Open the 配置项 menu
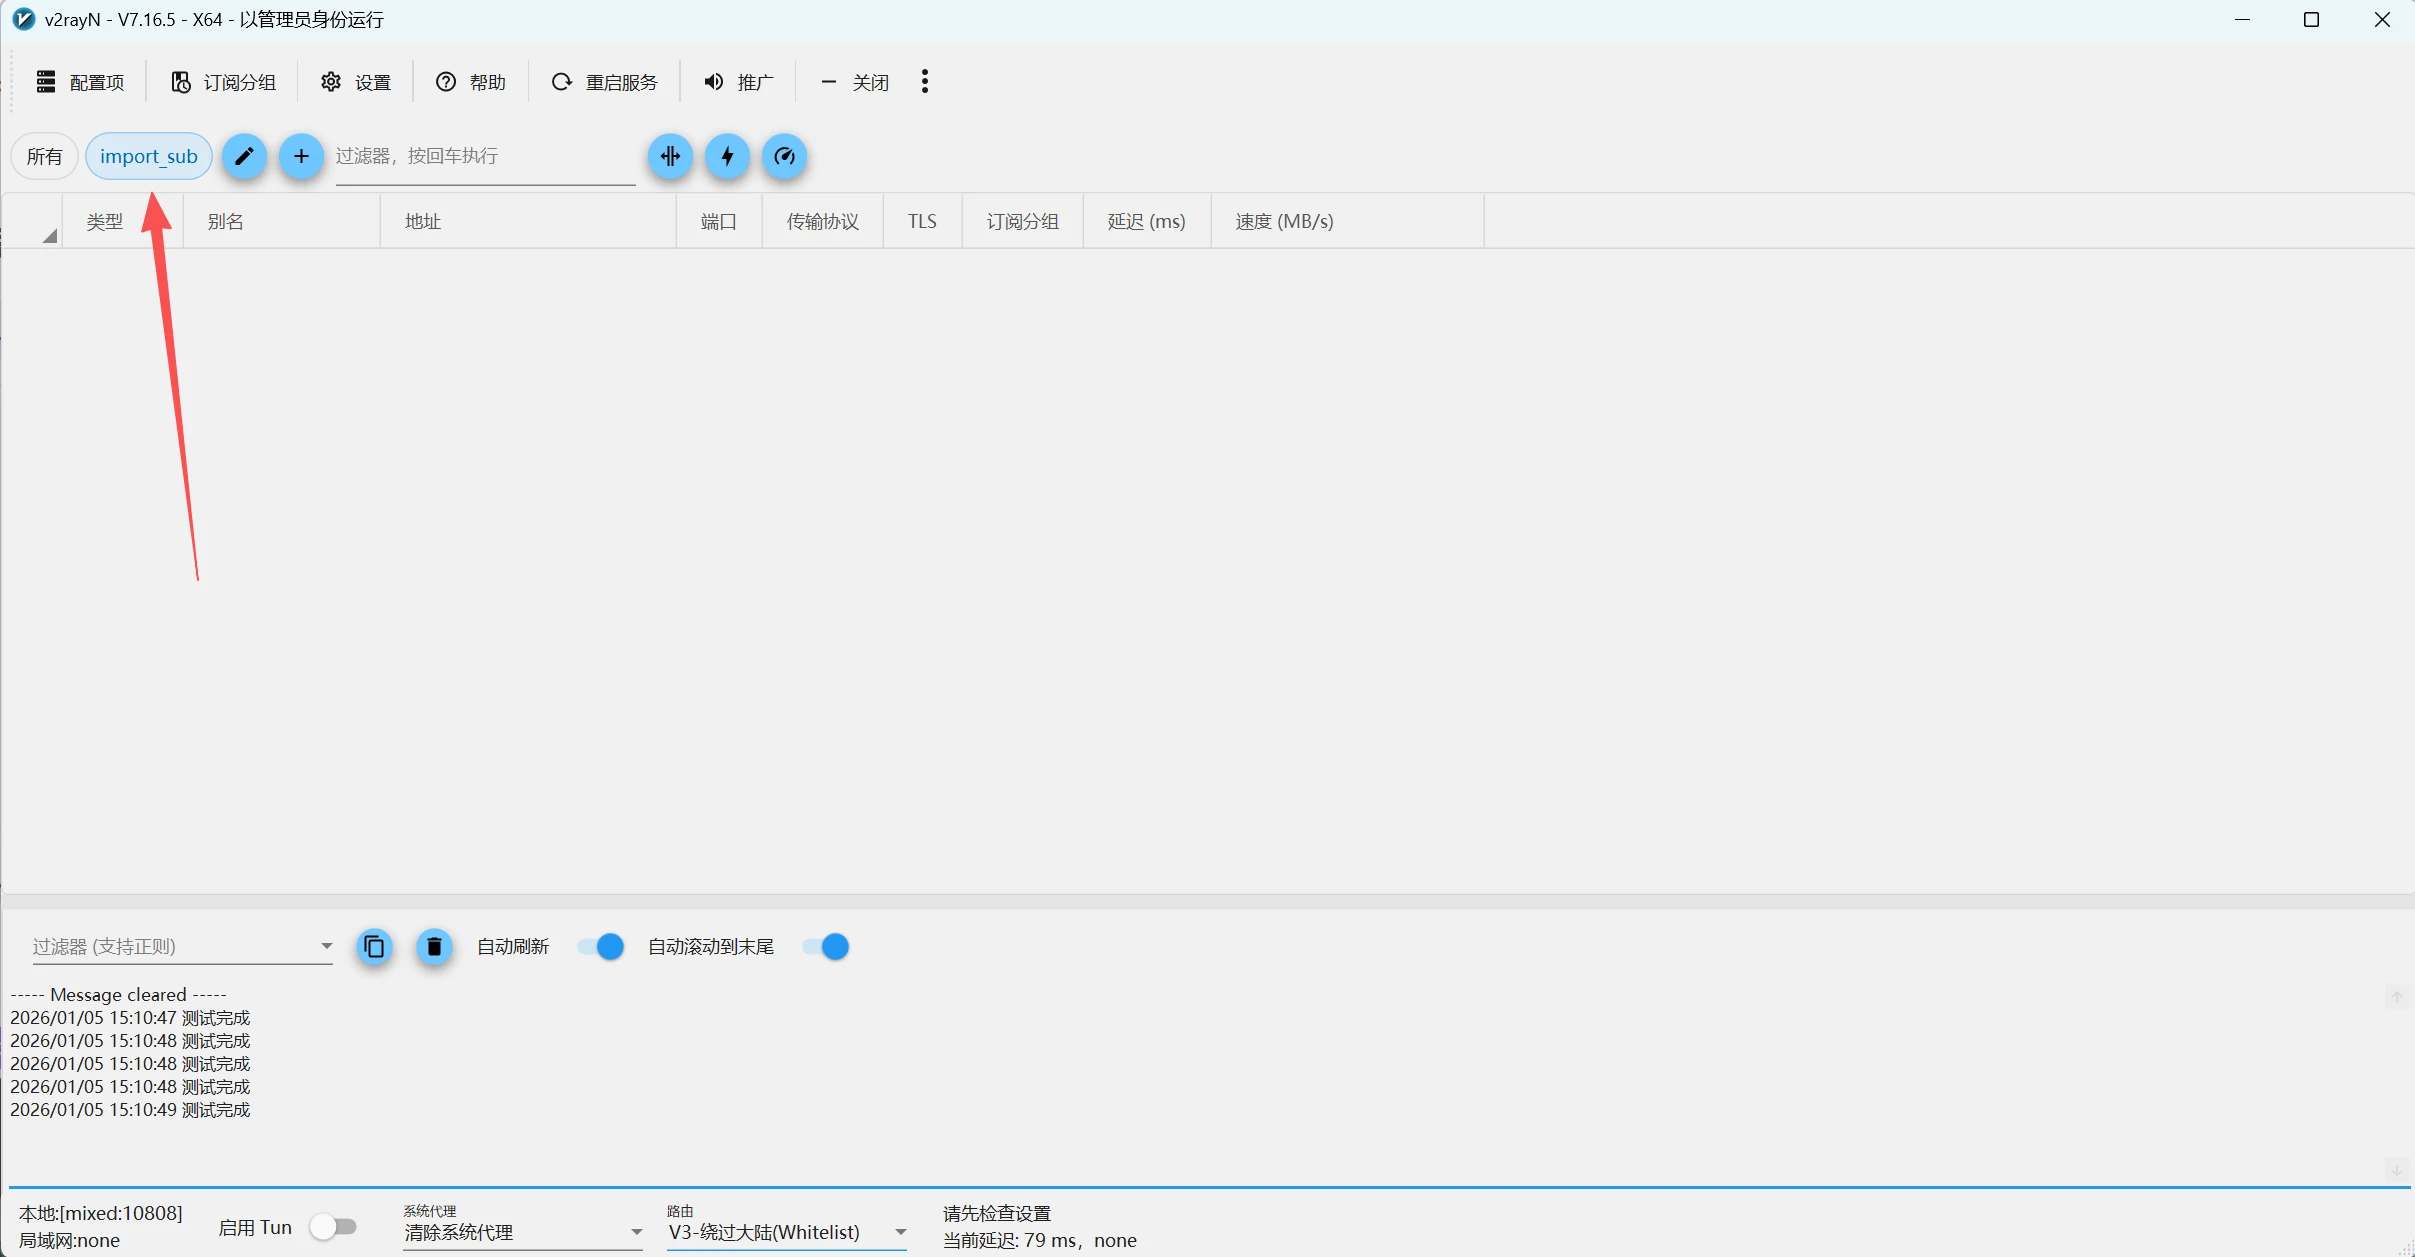 click(81, 82)
